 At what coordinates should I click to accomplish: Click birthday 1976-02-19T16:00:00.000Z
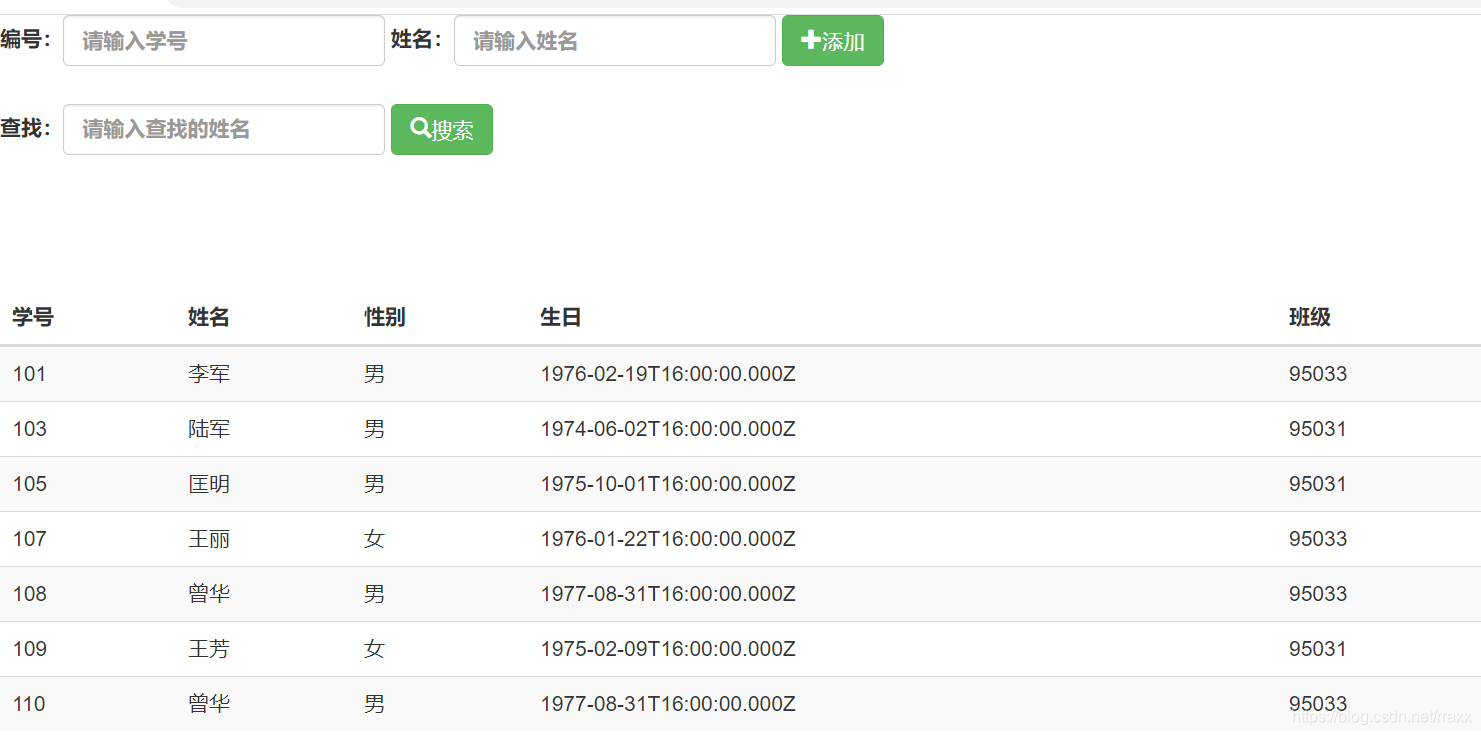click(x=668, y=374)
